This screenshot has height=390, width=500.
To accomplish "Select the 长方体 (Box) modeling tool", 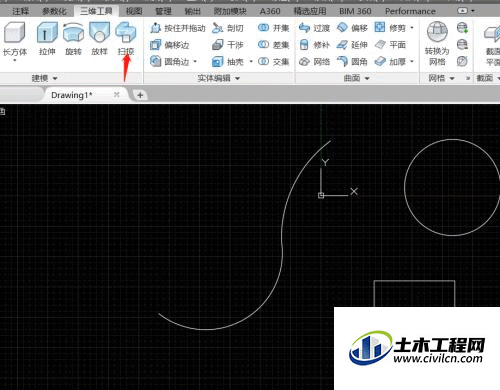I will coord(15,38).
